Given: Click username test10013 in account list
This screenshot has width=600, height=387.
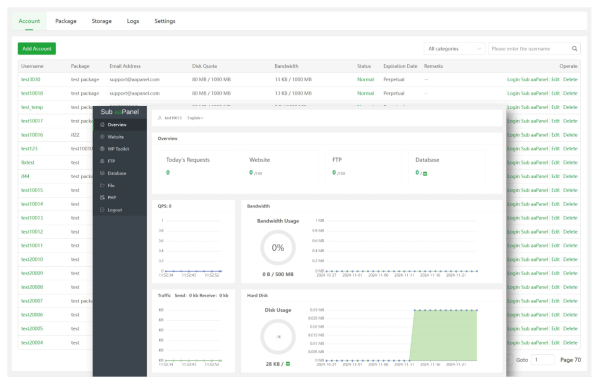Looking at the screenshot, I should [32, 218].
